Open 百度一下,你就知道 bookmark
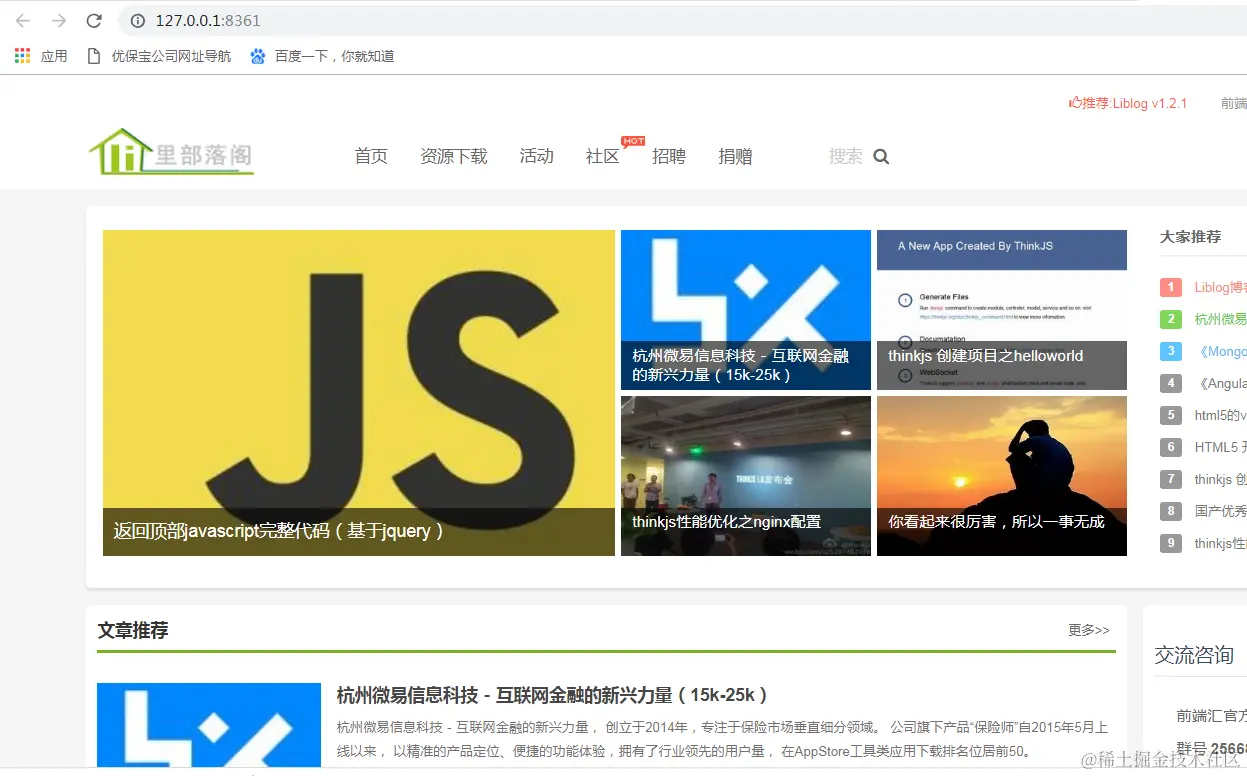The width and height of the screenshot is (1247, 776). point(322,56)
